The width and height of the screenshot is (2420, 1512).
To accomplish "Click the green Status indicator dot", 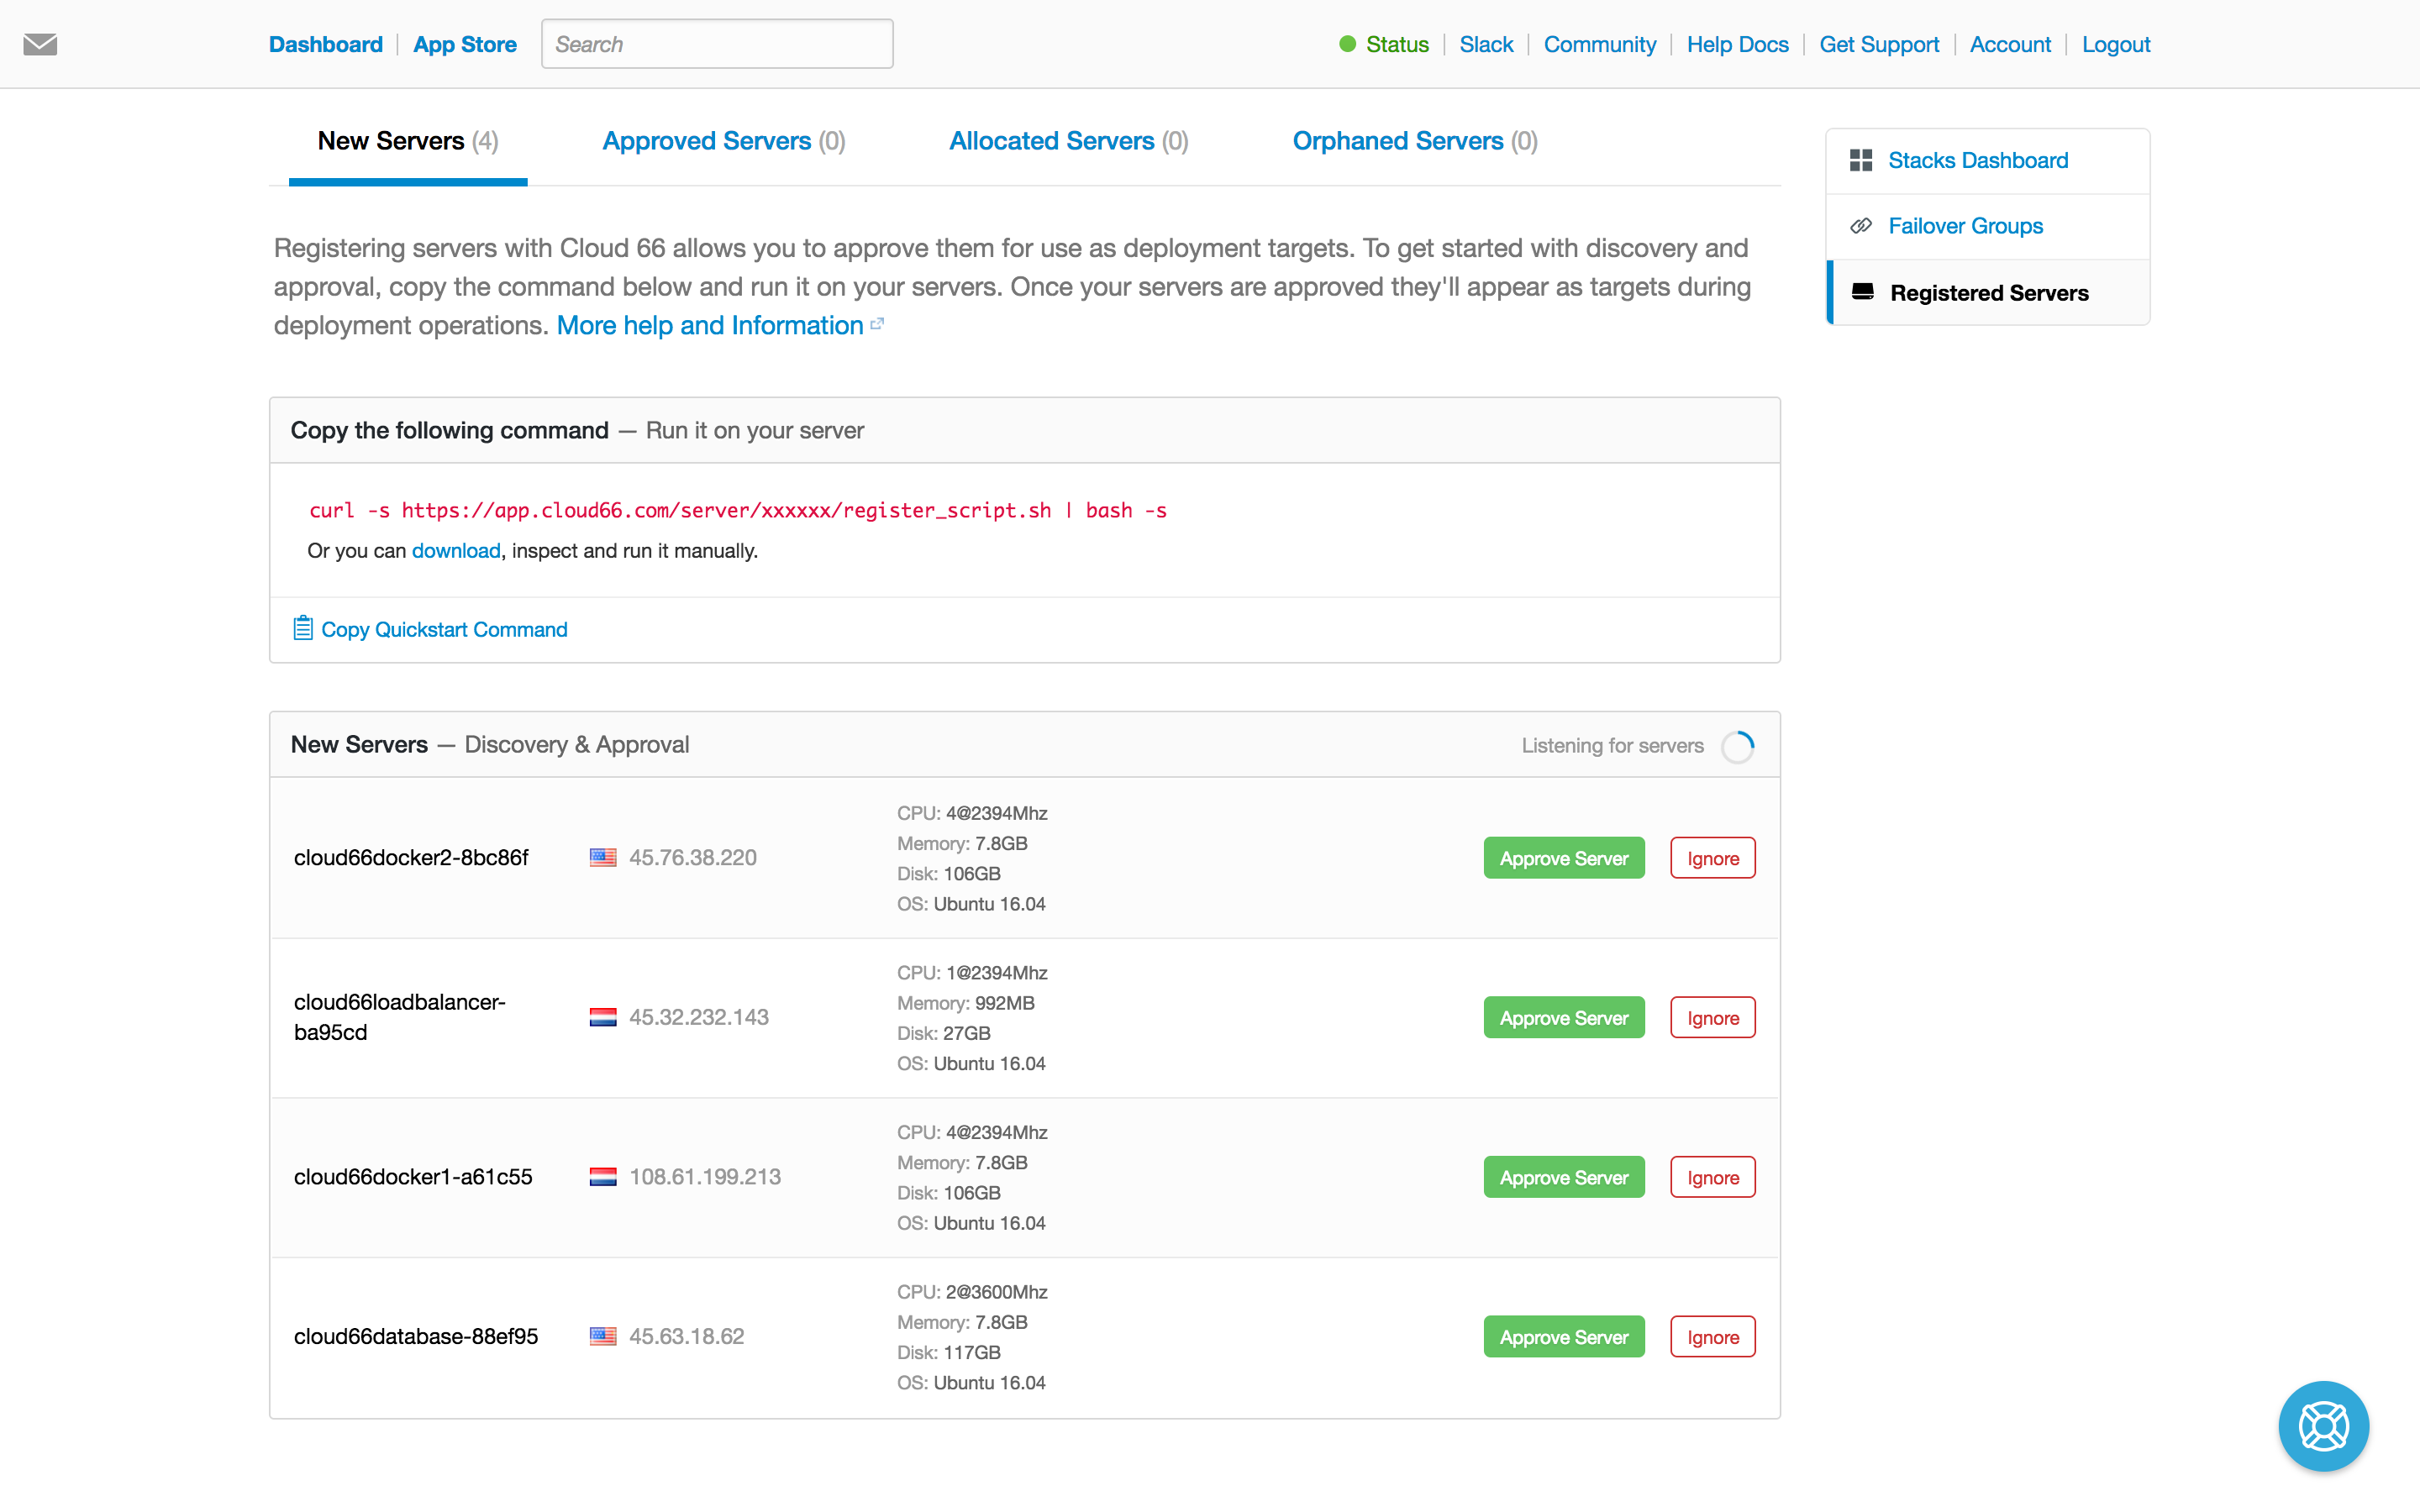I will pyautogui.click(x=1347, y=44).
